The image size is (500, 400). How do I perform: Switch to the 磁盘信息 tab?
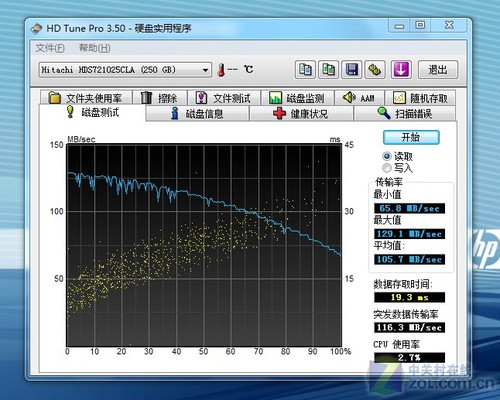coord(197,114)
